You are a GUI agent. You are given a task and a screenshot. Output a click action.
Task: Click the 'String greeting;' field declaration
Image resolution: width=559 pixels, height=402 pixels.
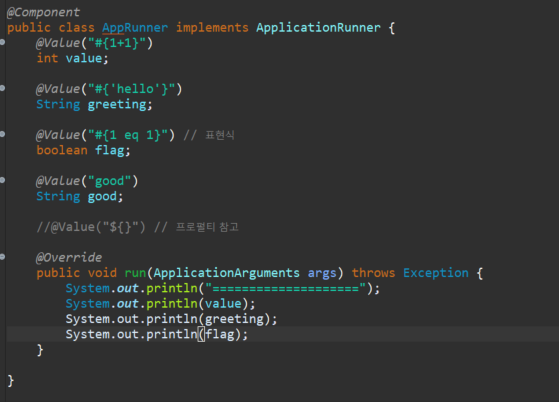(x=94, y=104)
